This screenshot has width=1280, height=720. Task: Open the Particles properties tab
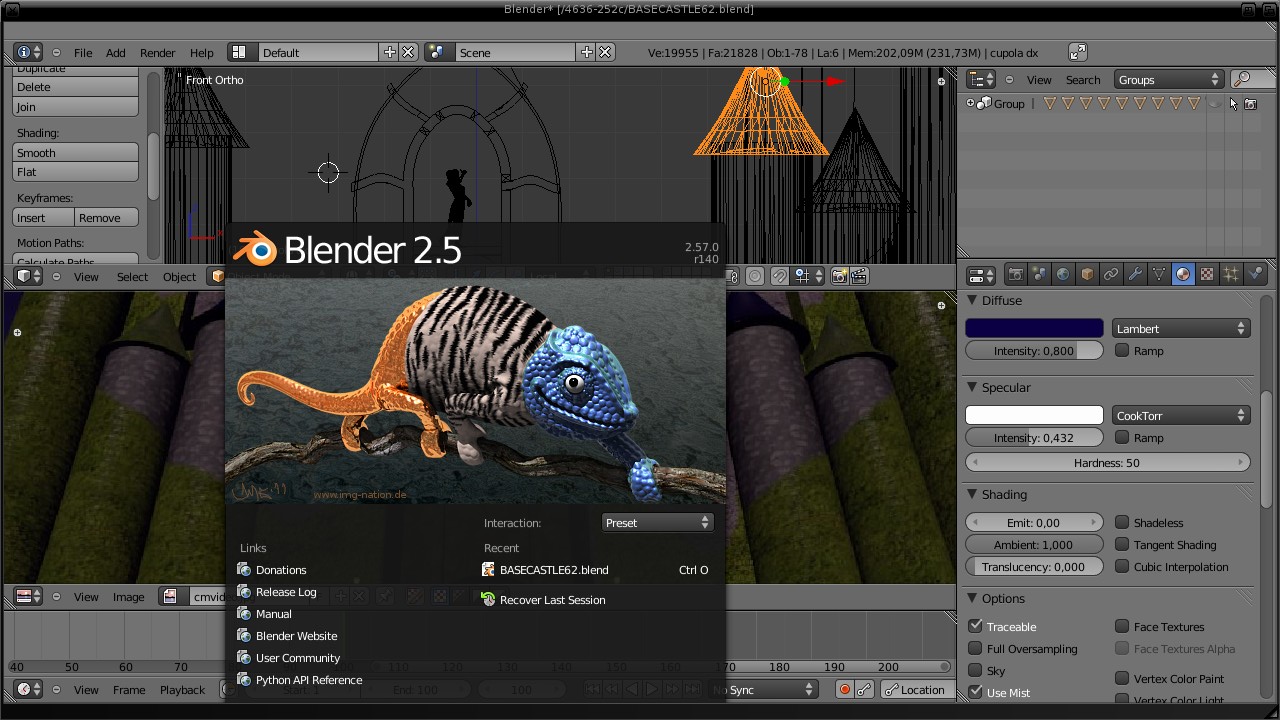tap(1231, 274)
